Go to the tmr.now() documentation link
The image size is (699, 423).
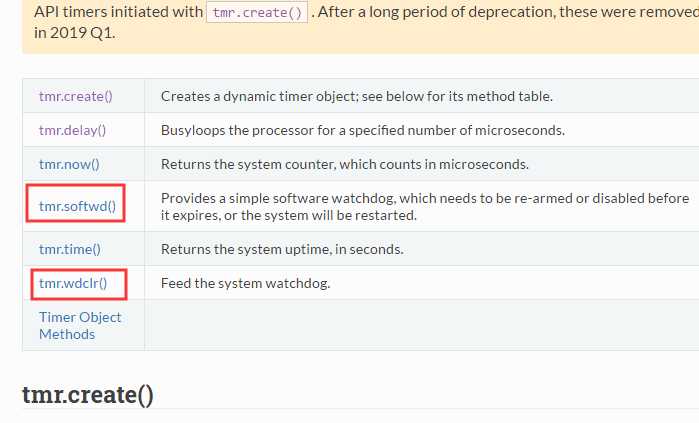(69, 164)
